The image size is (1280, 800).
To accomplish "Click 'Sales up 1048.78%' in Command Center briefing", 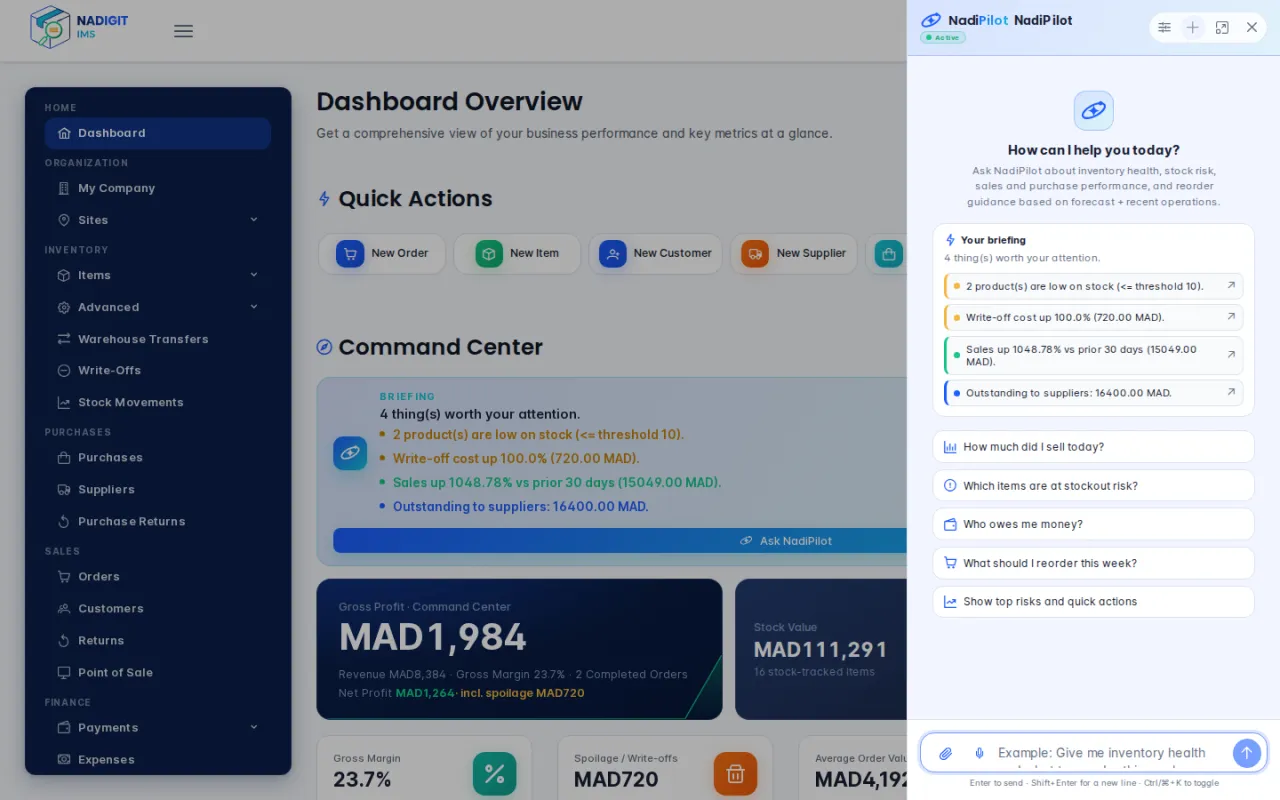I will (557, 482).
